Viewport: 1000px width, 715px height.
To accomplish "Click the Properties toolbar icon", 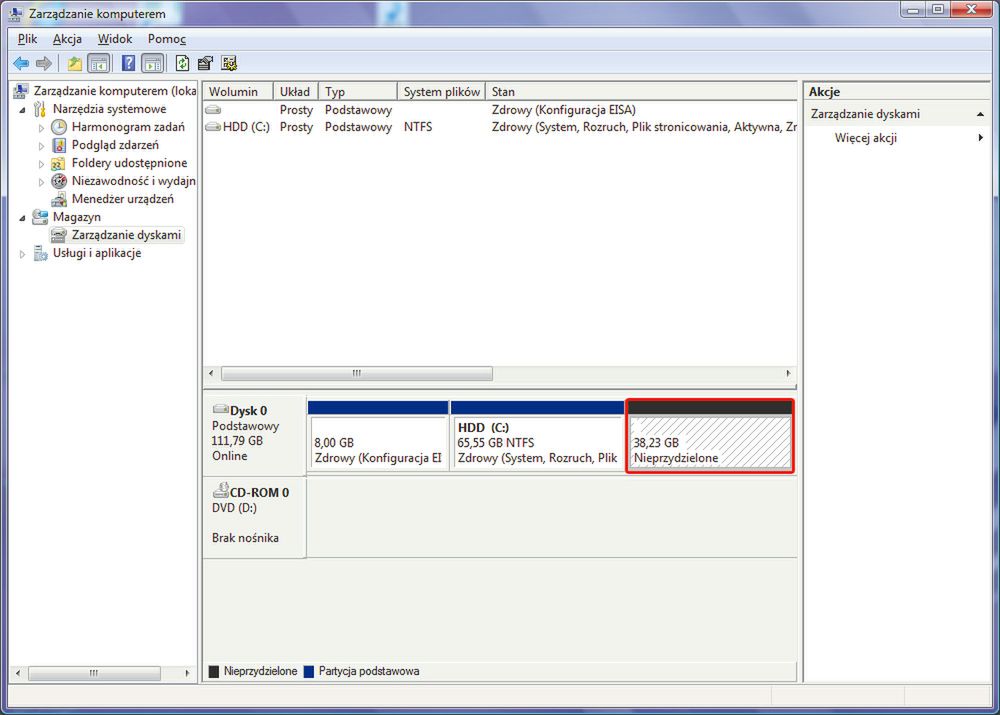I will coord(205,63).
